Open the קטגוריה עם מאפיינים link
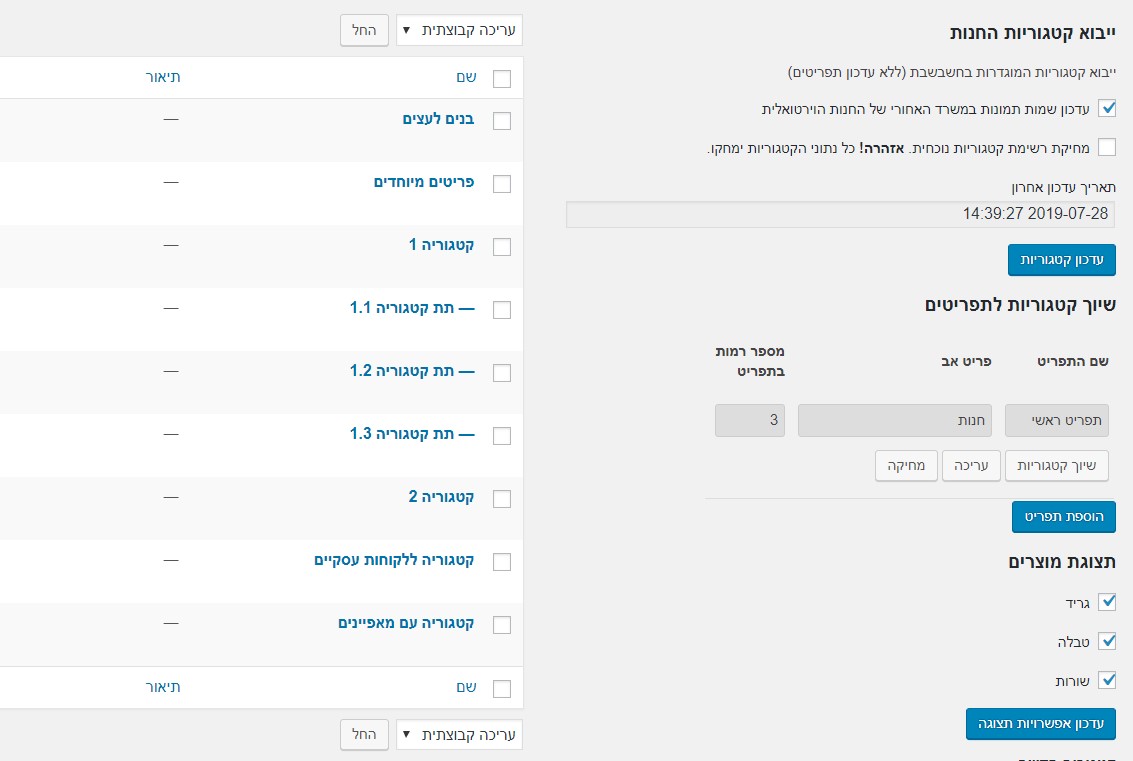Viewport: 1133px width, 761px height. 406,623
